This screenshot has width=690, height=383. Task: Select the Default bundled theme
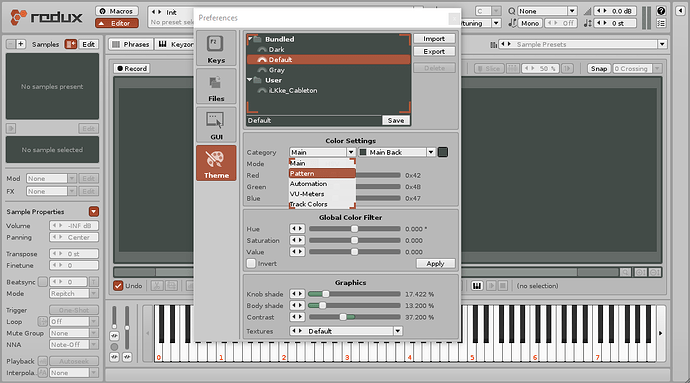(328, 59)
